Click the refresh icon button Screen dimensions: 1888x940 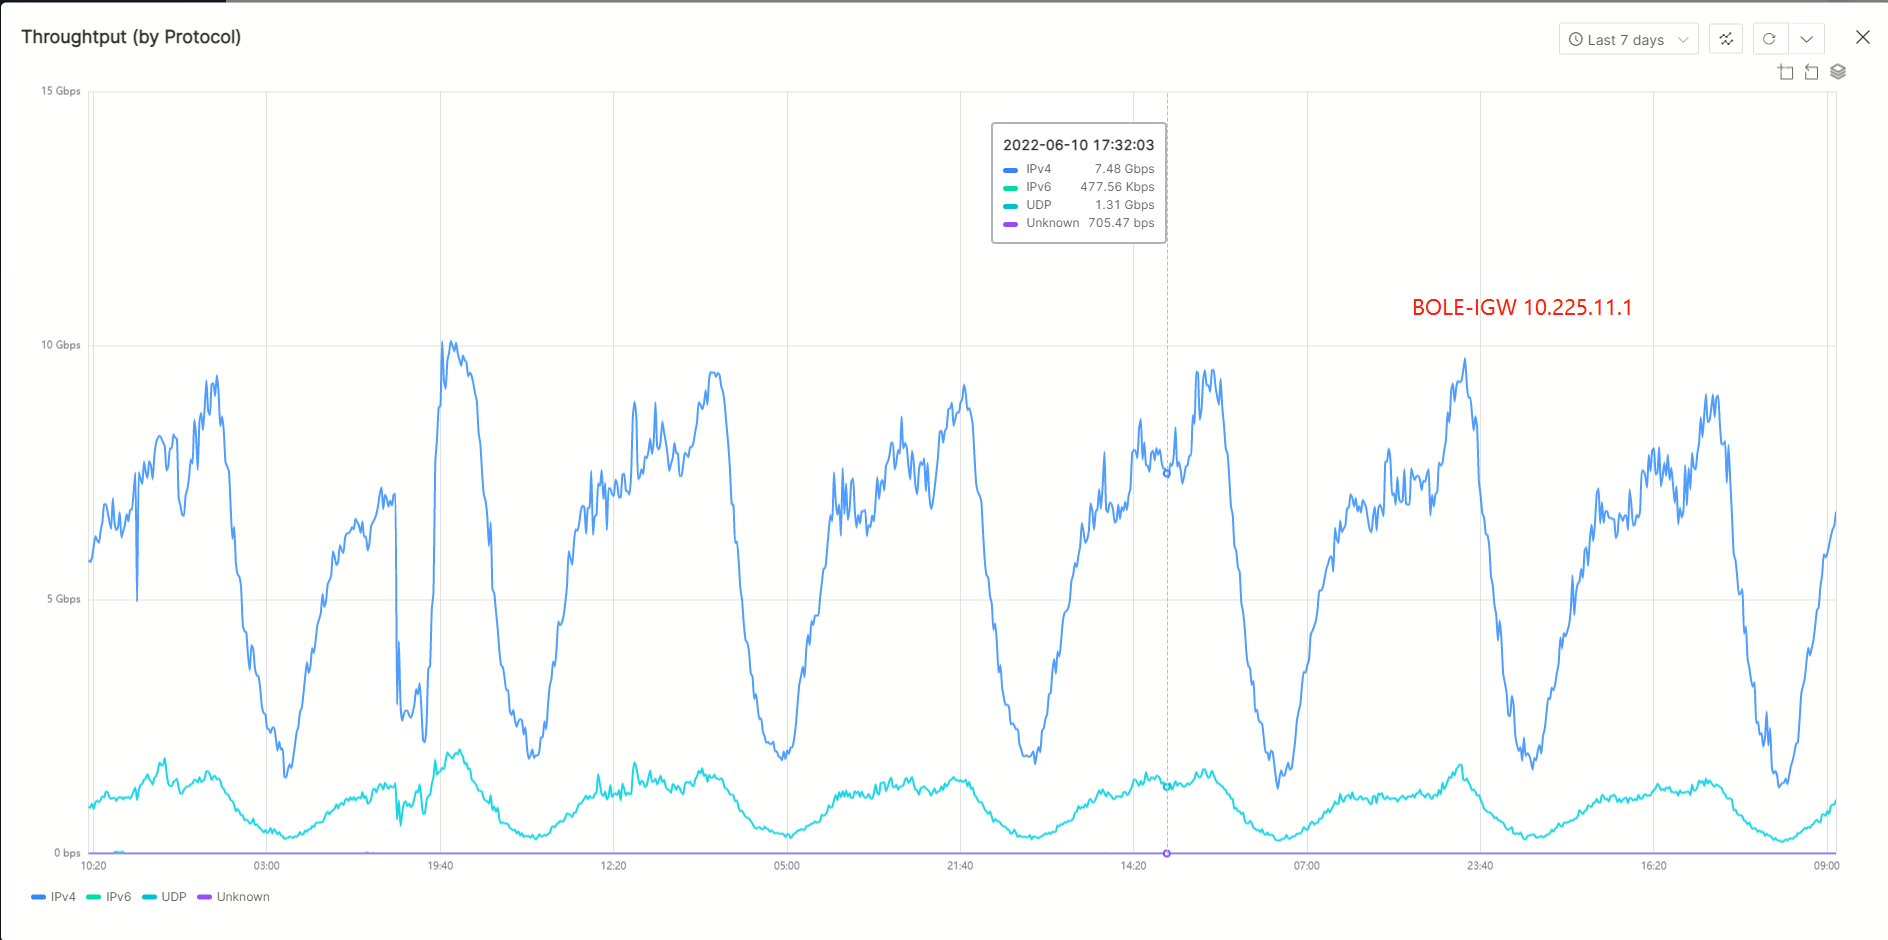tap(1769, 39)
